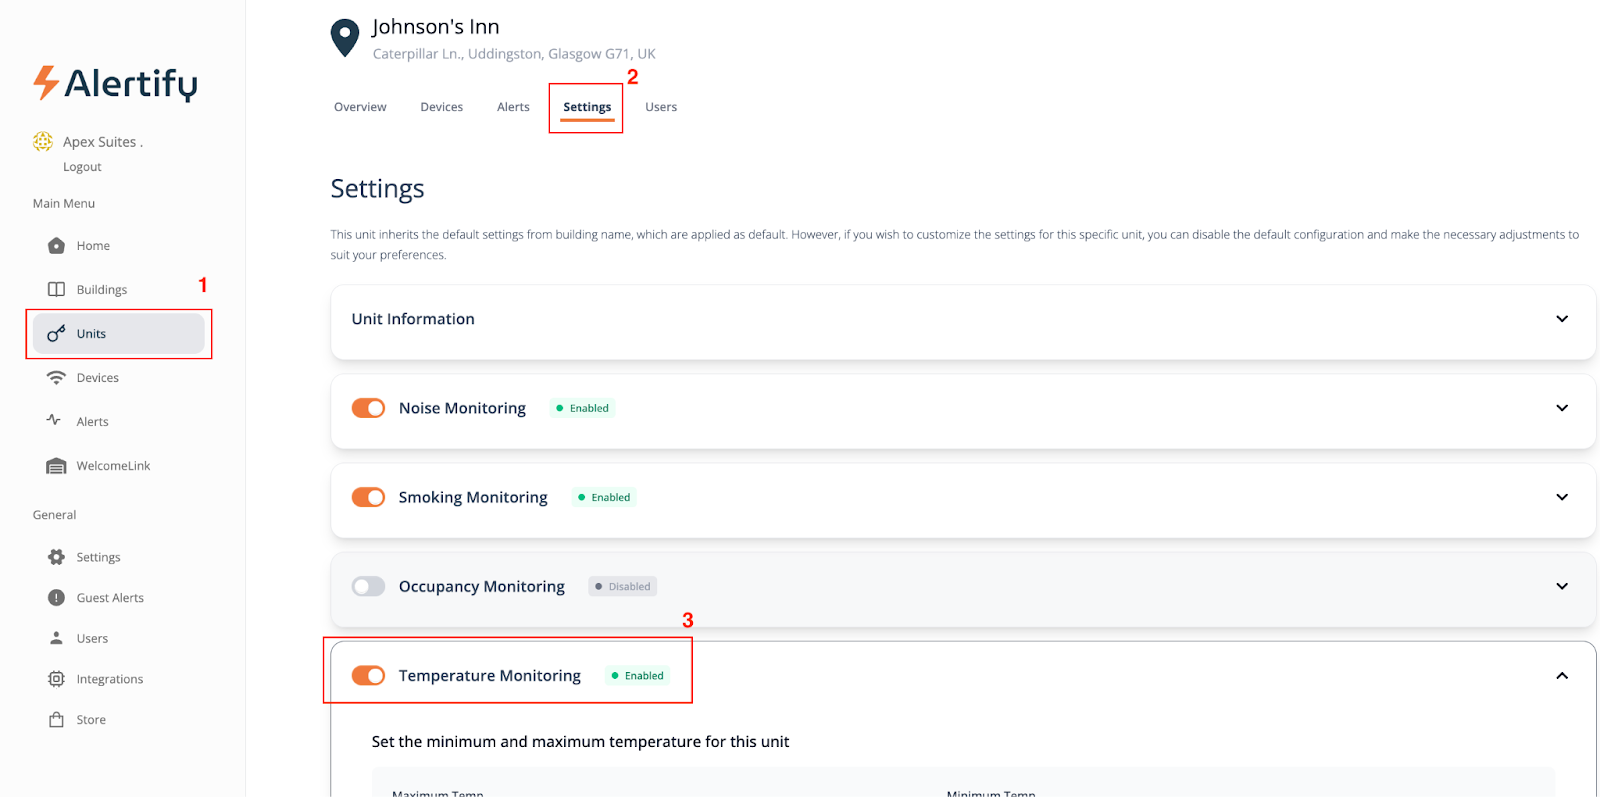This screenshot has width=1600, height=797.
Task: Click the WelcomeLink icon in sidebar
Action: pyautogui.click(x=57, y=466)
